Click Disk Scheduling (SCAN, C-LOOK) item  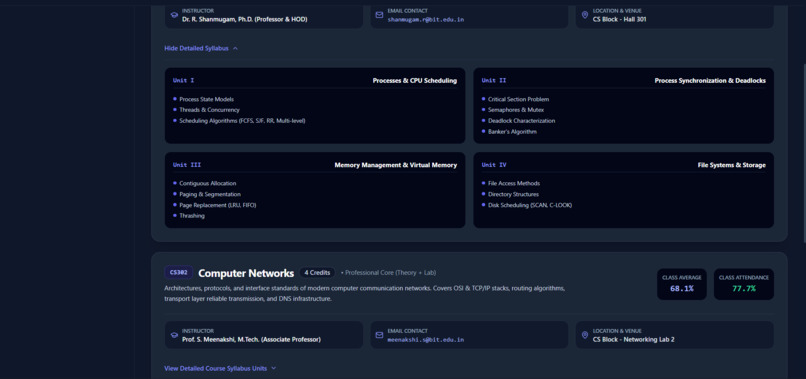point(530,205)
